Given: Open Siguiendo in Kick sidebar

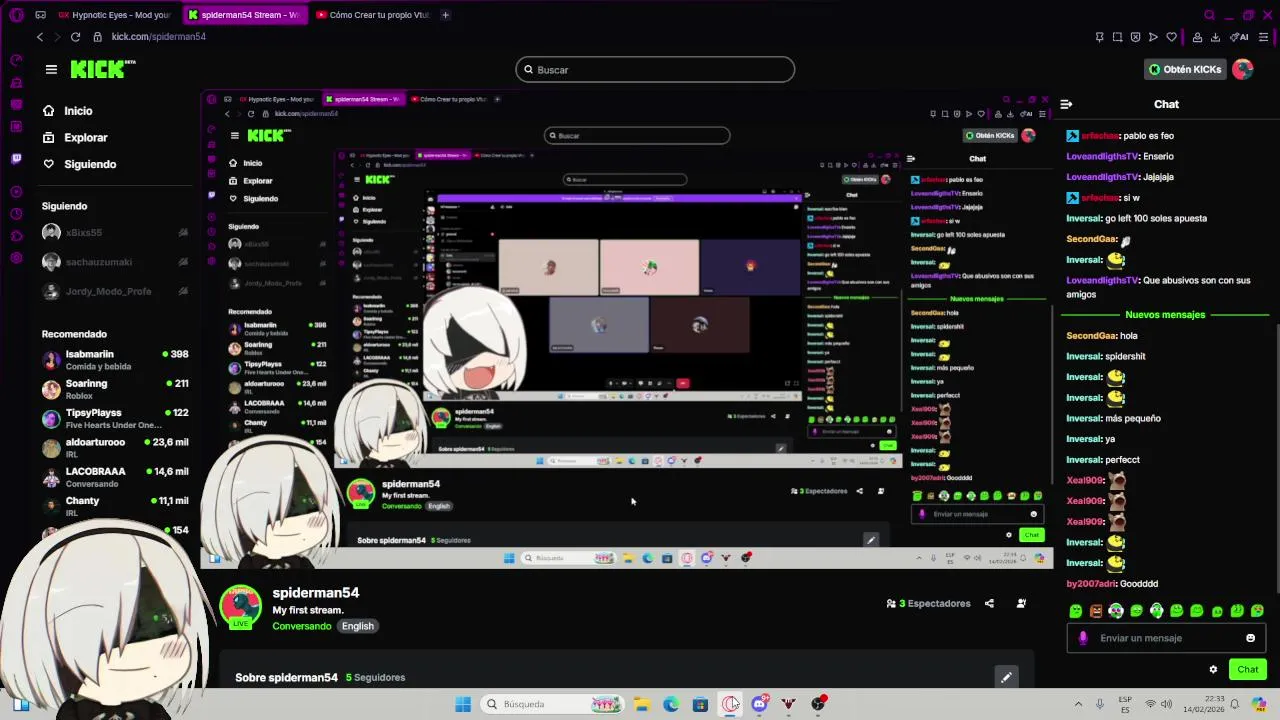Looking at the screenshot, I should 79,164.
